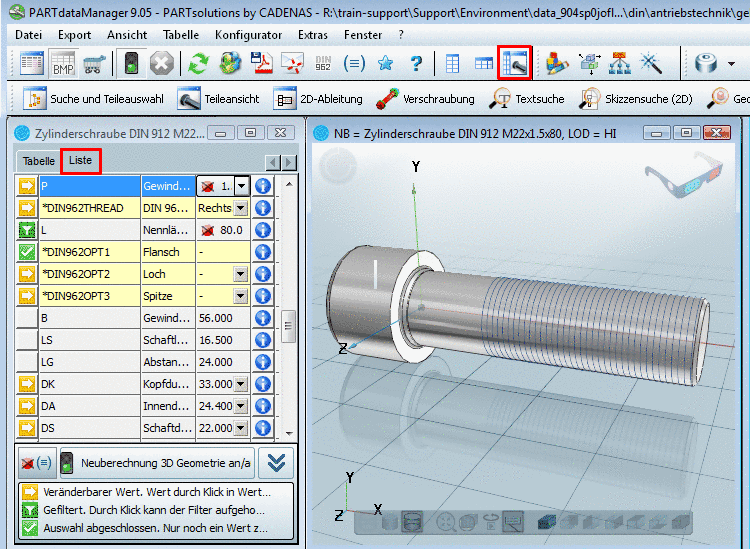
Task: Click the shopping cart icon
Action: (x=94, y=64)
